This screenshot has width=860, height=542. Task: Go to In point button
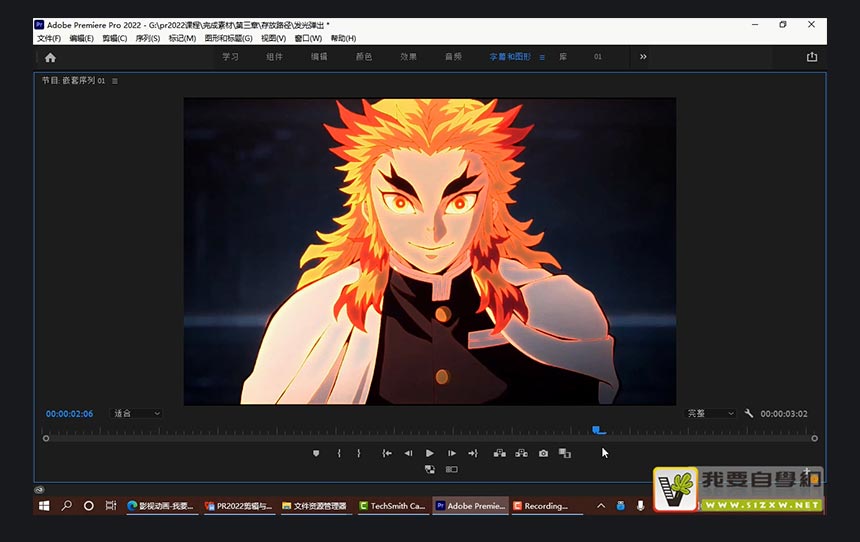[x=387, y=454]
